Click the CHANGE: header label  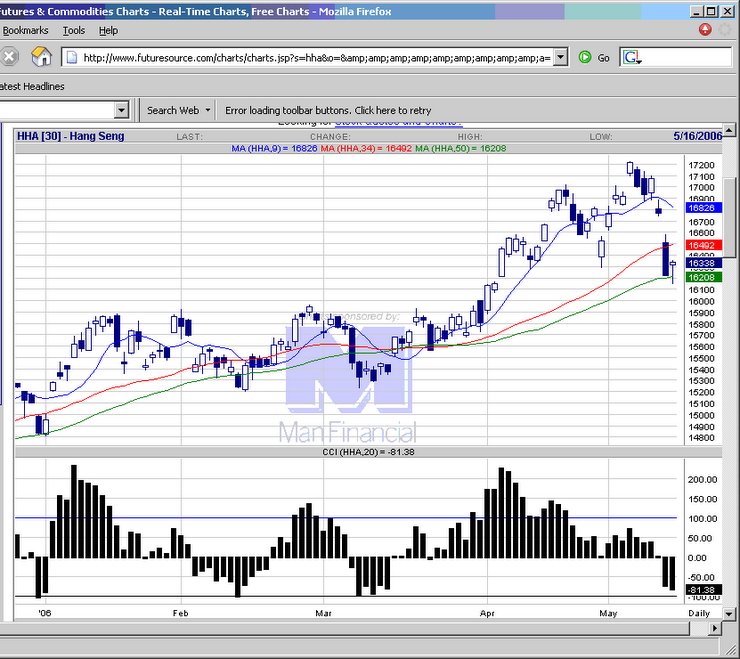[x=330, y=137]
